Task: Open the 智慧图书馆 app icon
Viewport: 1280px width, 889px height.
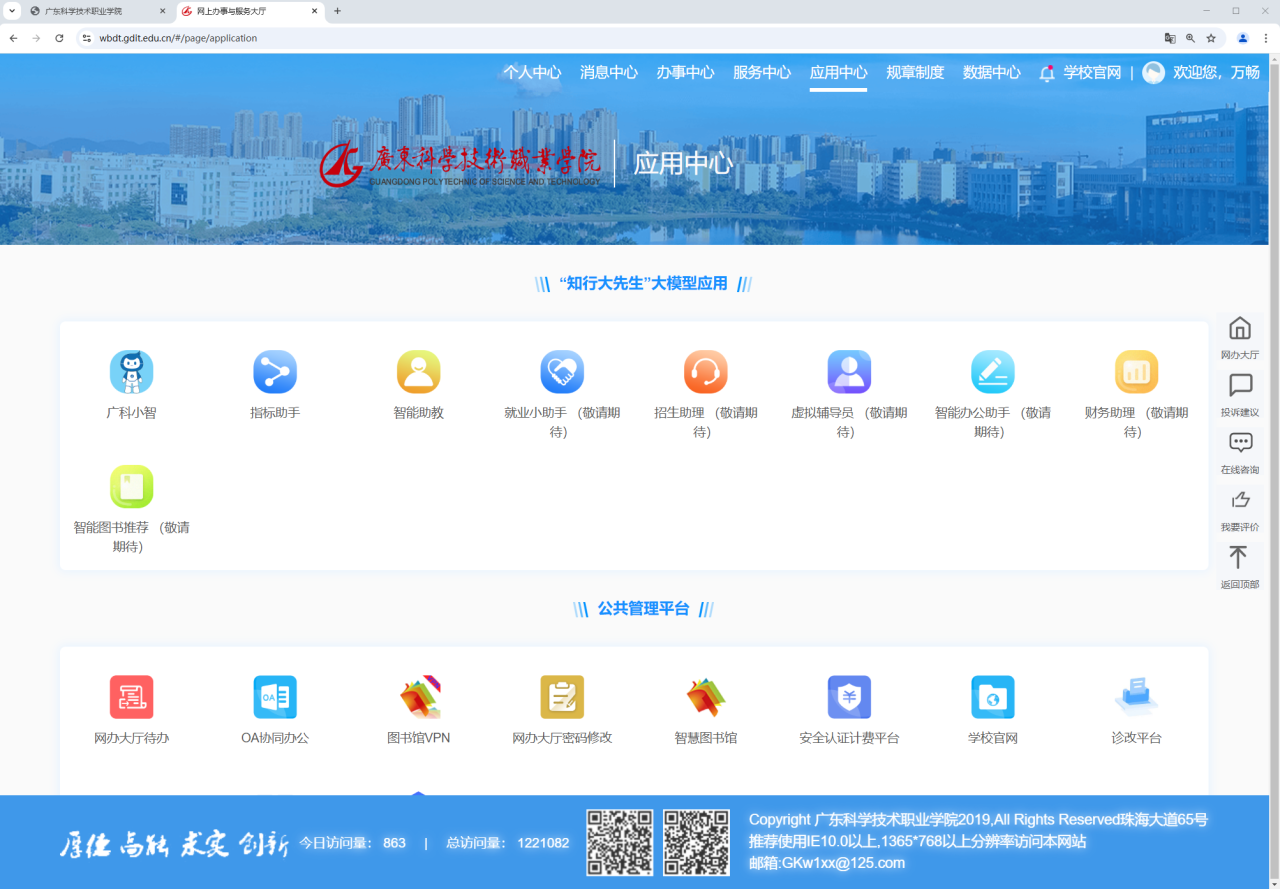Action: 705,697
